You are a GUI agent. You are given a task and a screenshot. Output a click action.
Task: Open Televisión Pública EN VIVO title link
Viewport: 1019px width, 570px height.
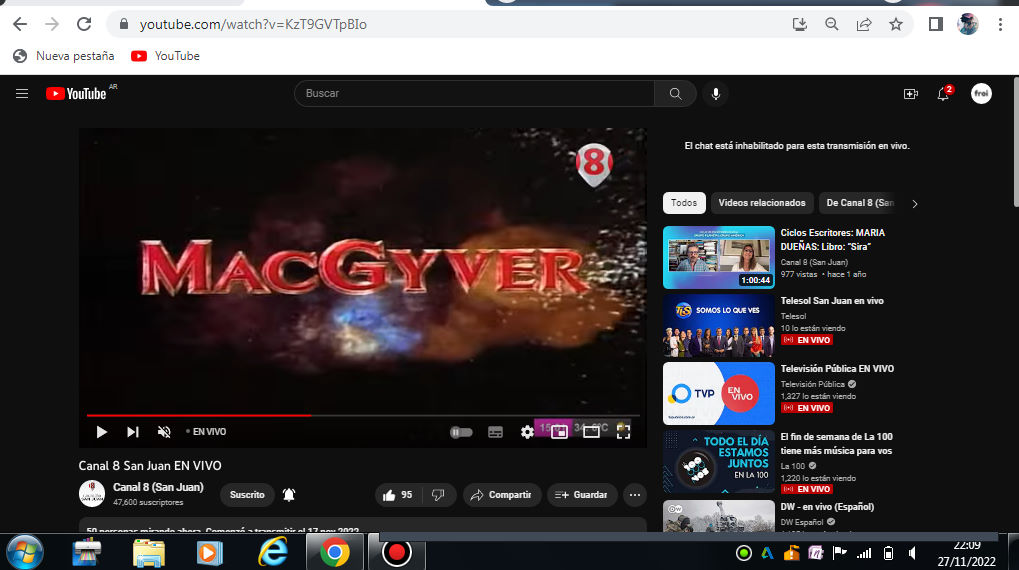[837, 369]
